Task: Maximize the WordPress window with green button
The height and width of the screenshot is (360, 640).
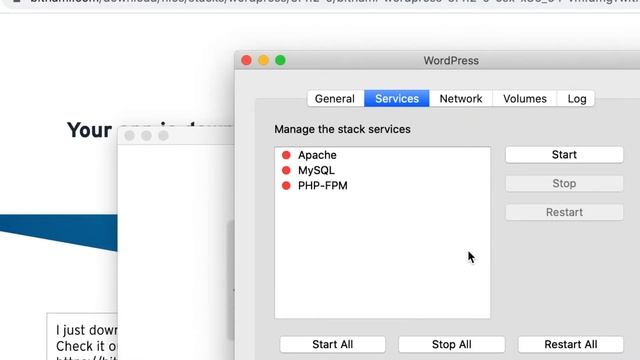Action: tap(280, 60)
